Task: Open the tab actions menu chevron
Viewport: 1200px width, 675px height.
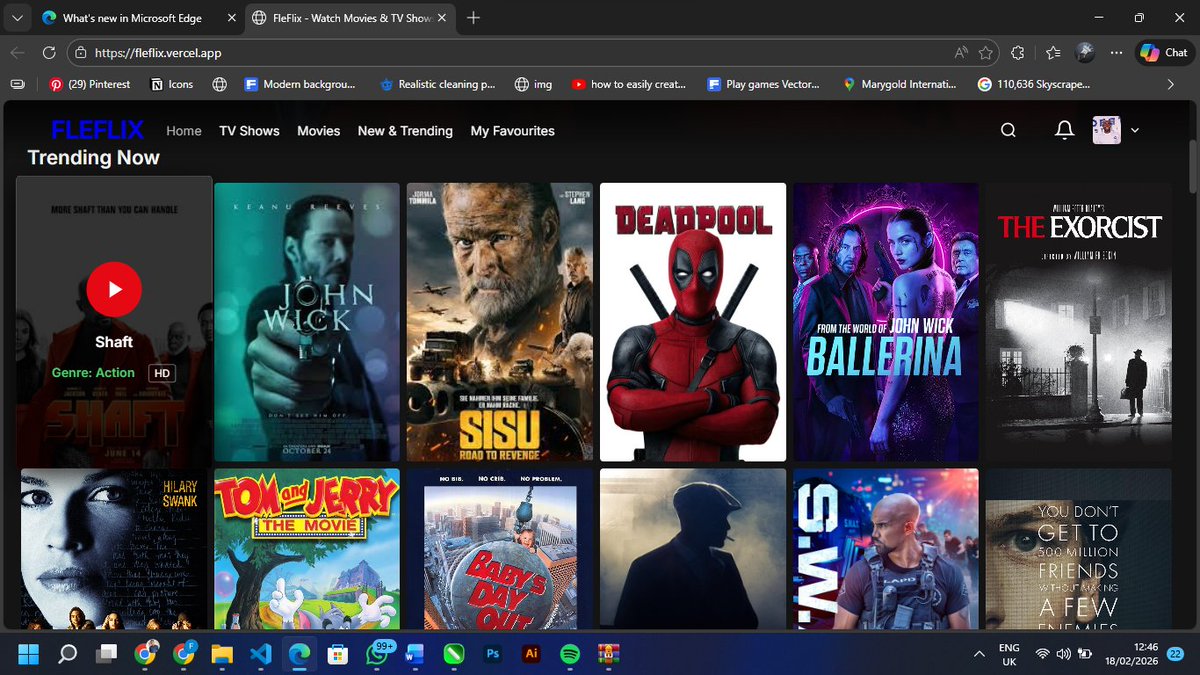Action: [17, 18]
